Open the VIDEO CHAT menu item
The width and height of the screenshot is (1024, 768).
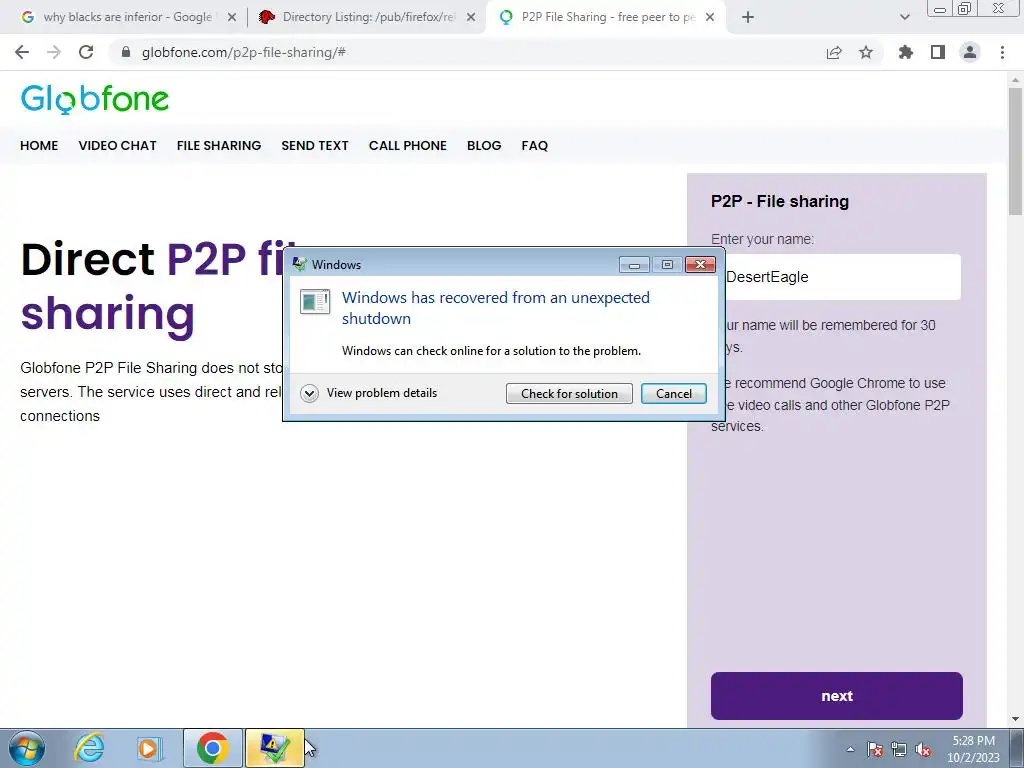(x=118, y=146)
